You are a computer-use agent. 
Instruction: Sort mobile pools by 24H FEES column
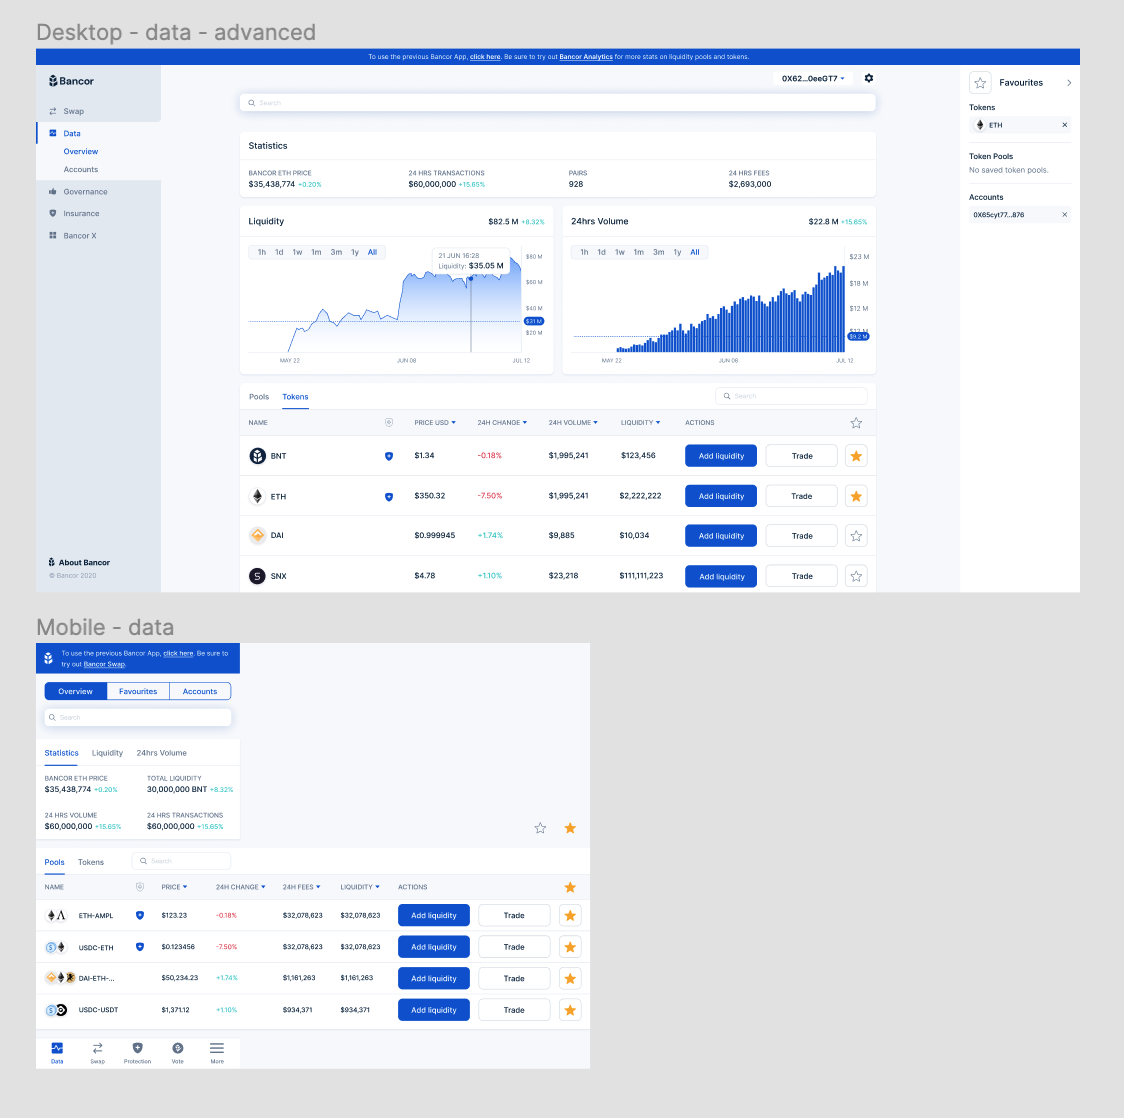(301, 887)
